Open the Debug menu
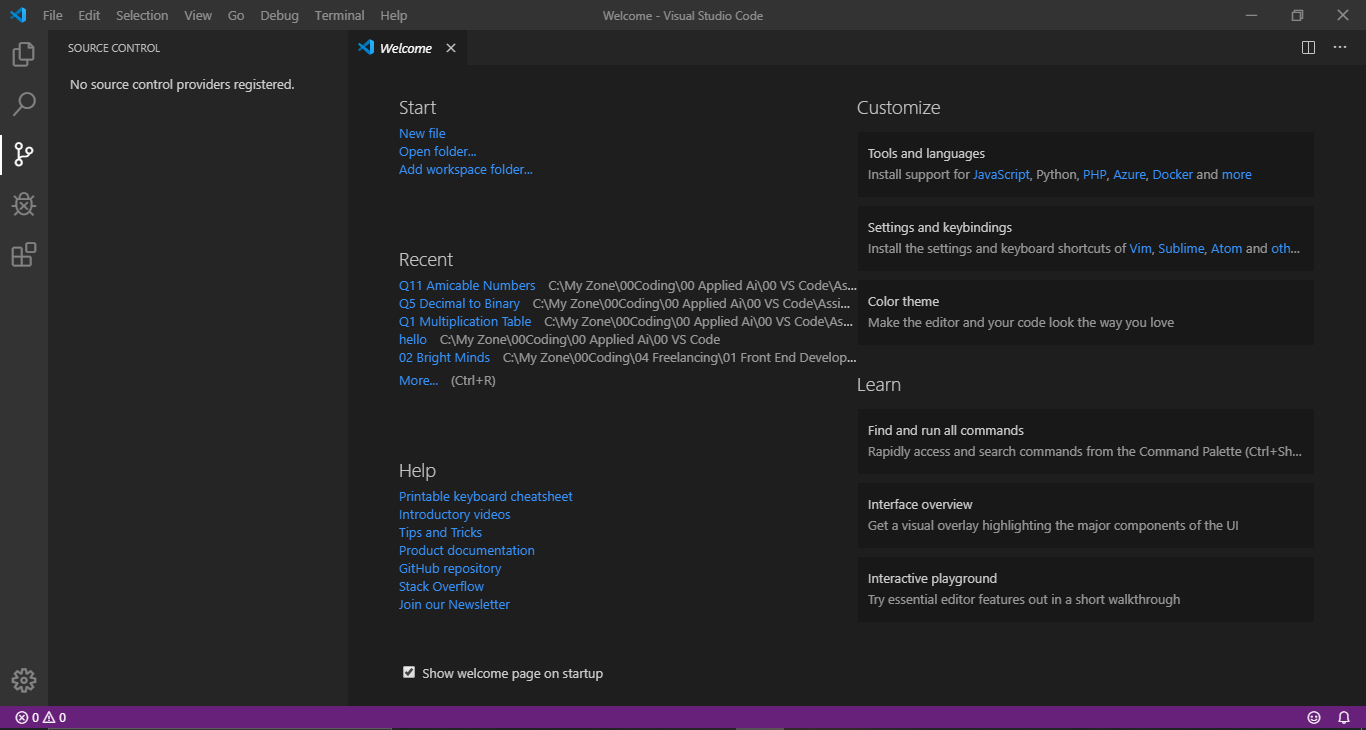Screen dimensions: 1366x730 pyautogui.click(x=279, y=15)
